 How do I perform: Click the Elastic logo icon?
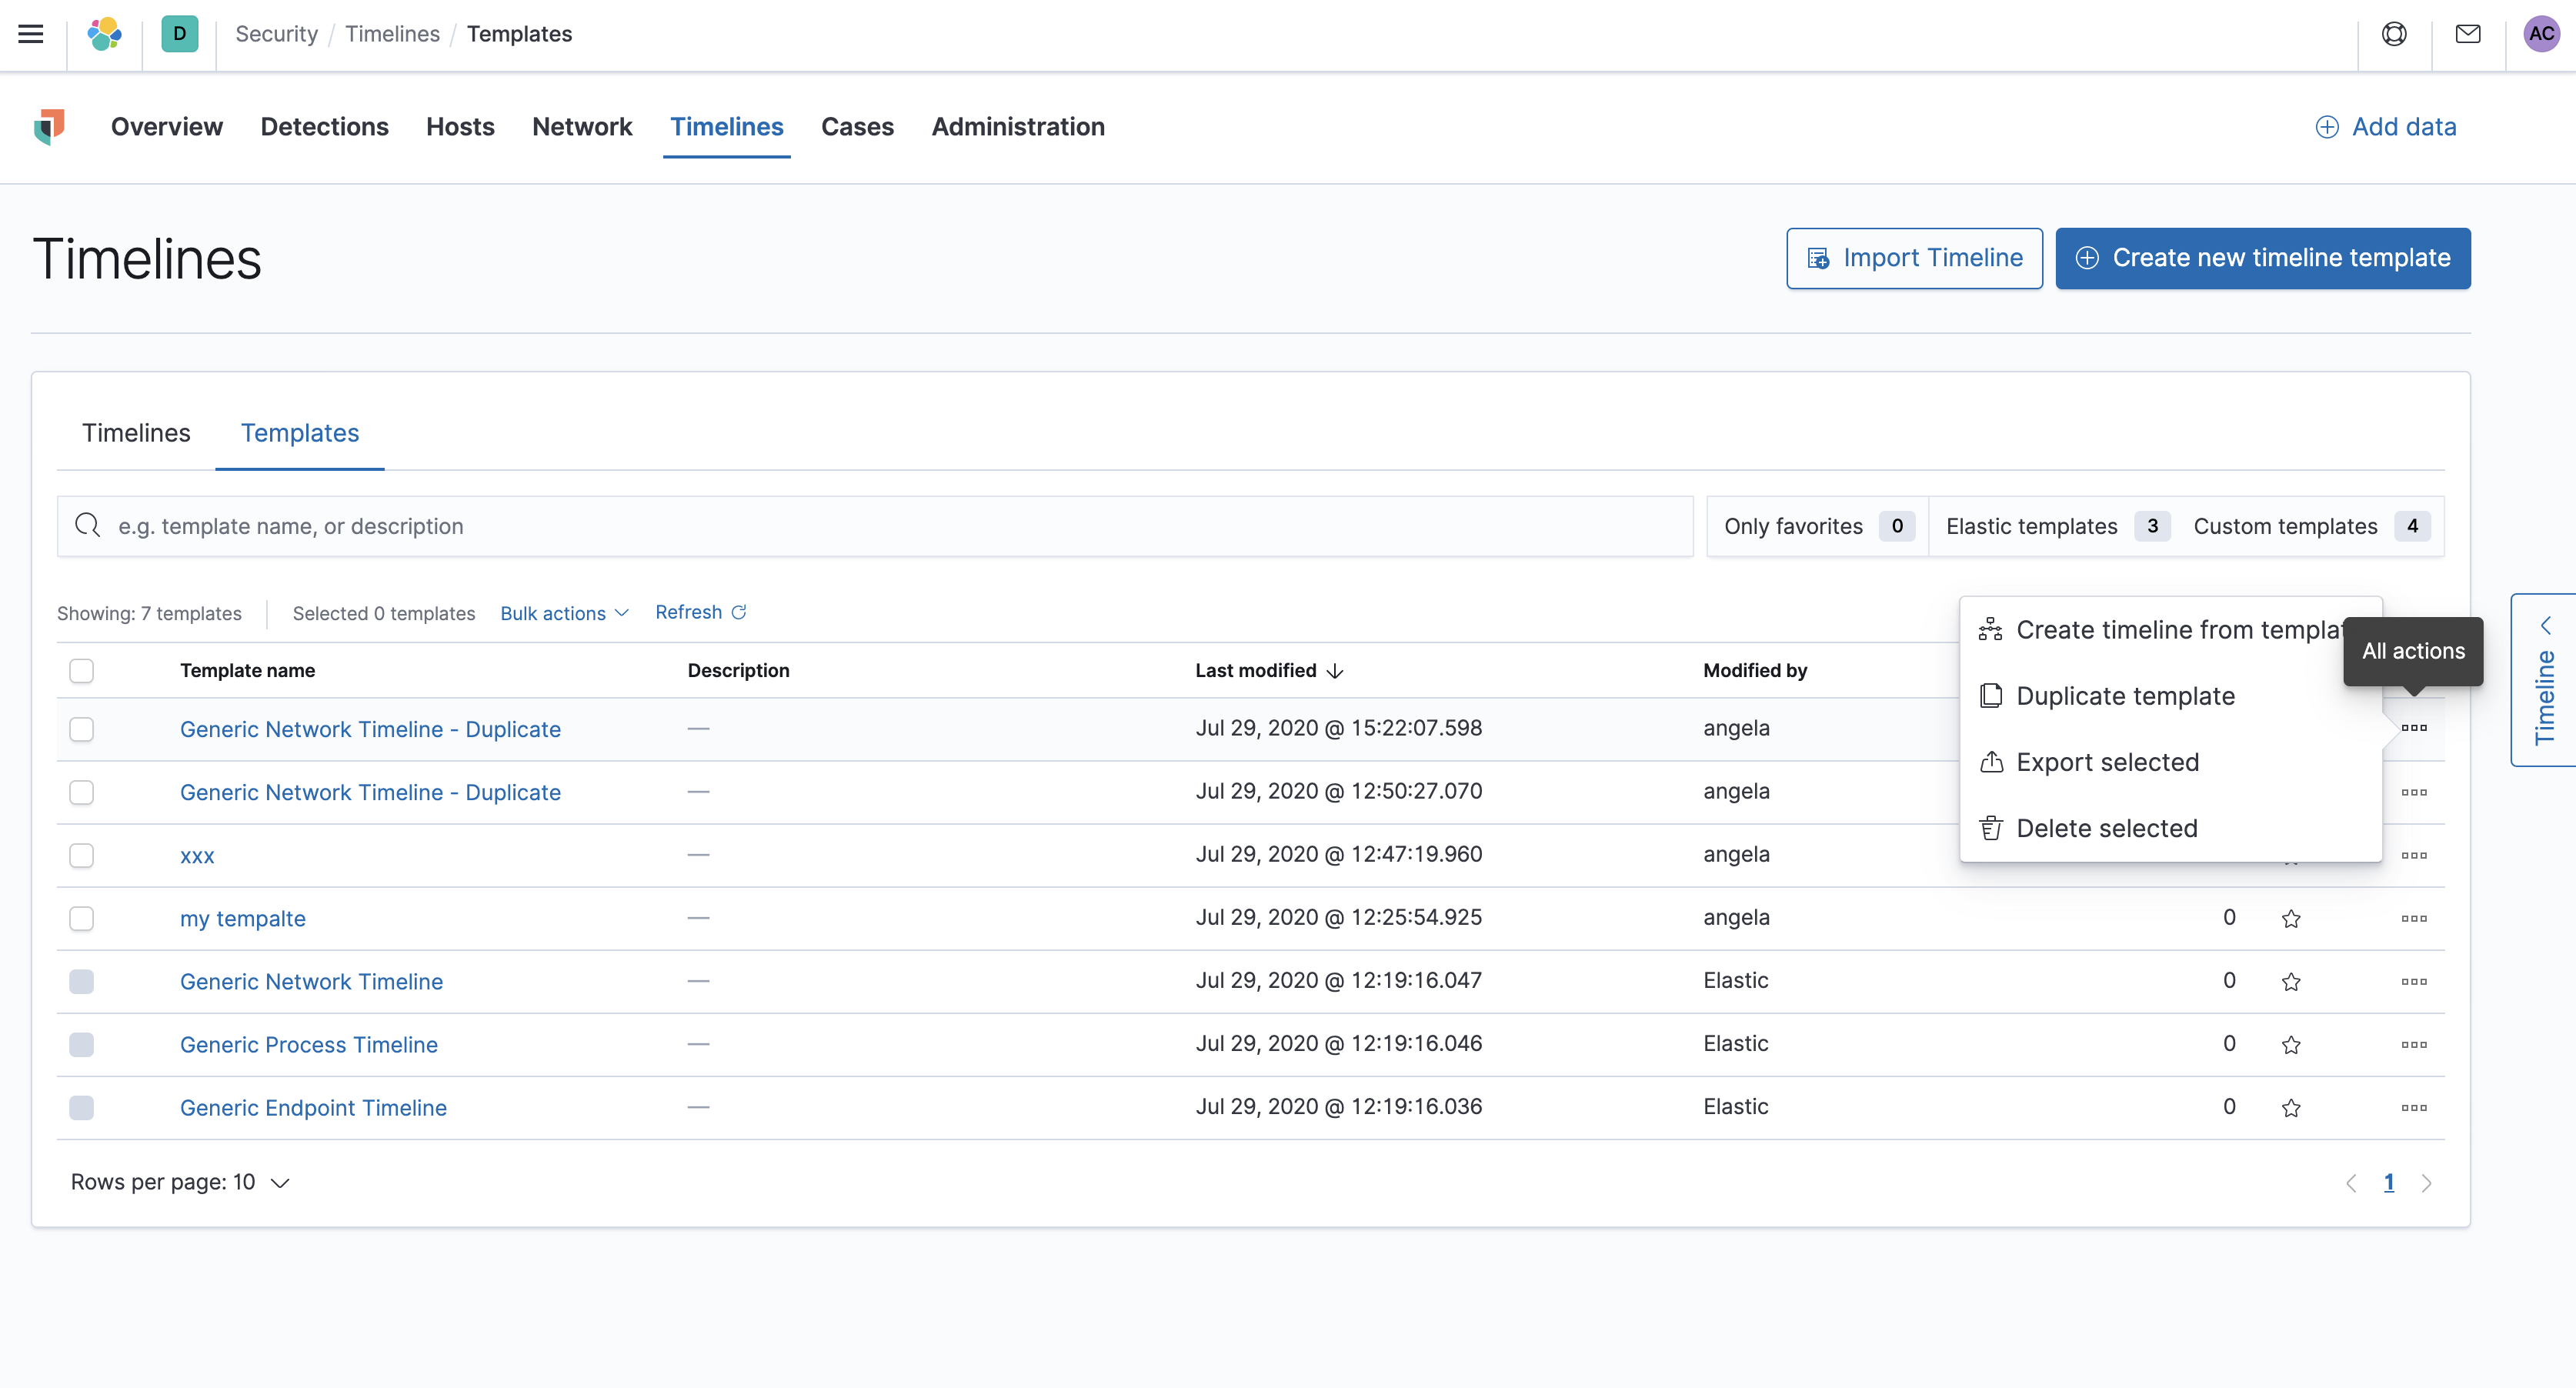tap(104, 34)
